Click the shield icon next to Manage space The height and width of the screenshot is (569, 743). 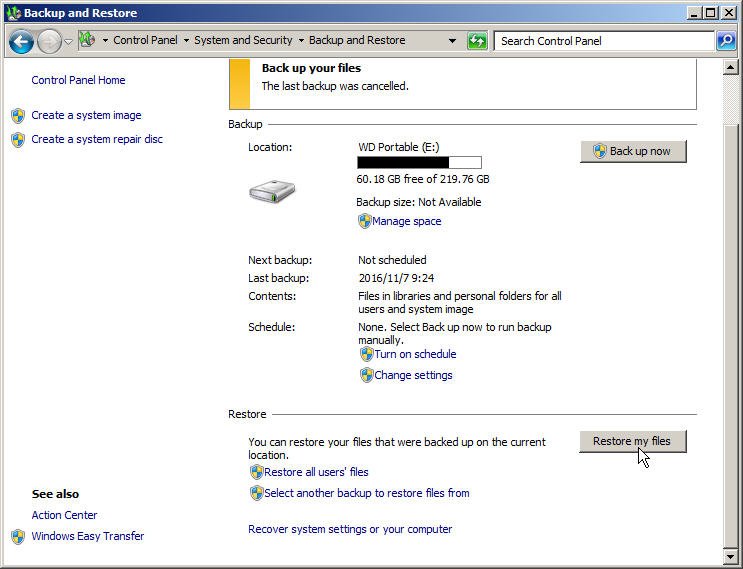tap(364, 221)
